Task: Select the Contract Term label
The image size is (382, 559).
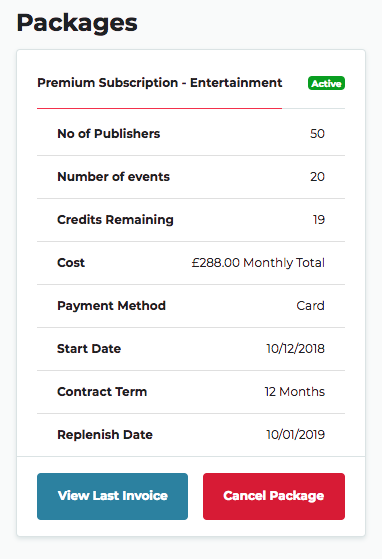Action: click(102, 392)
